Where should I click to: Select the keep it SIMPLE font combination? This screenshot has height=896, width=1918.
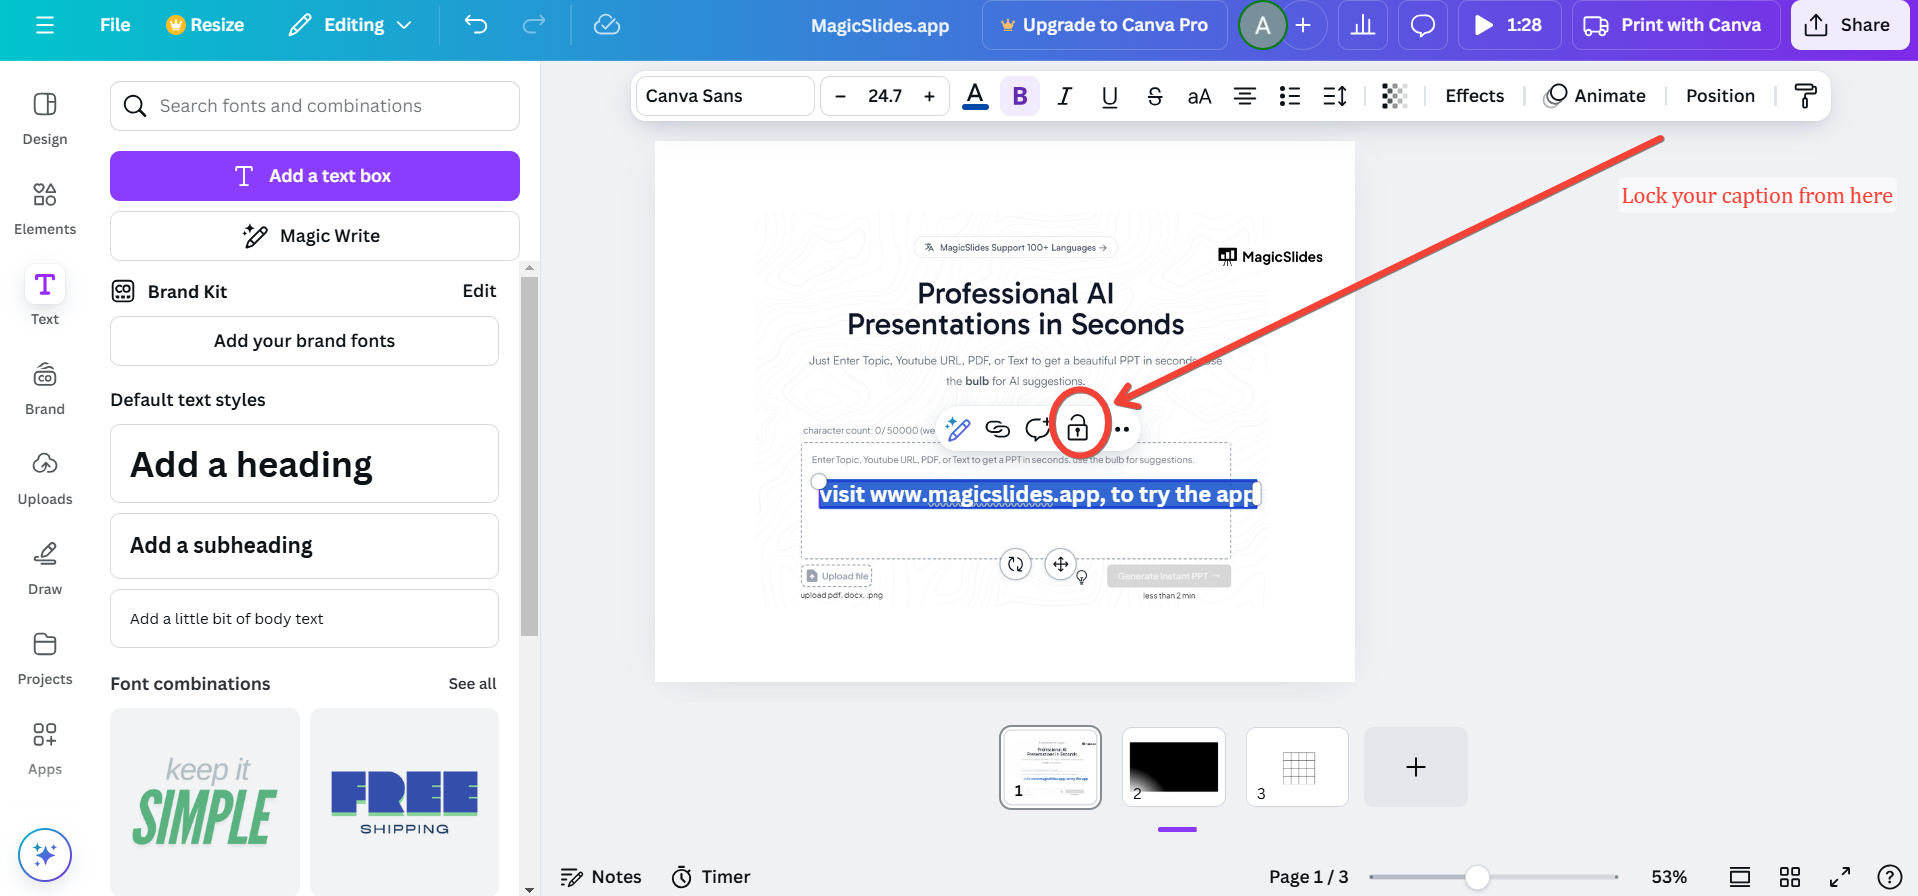[205, 802]
